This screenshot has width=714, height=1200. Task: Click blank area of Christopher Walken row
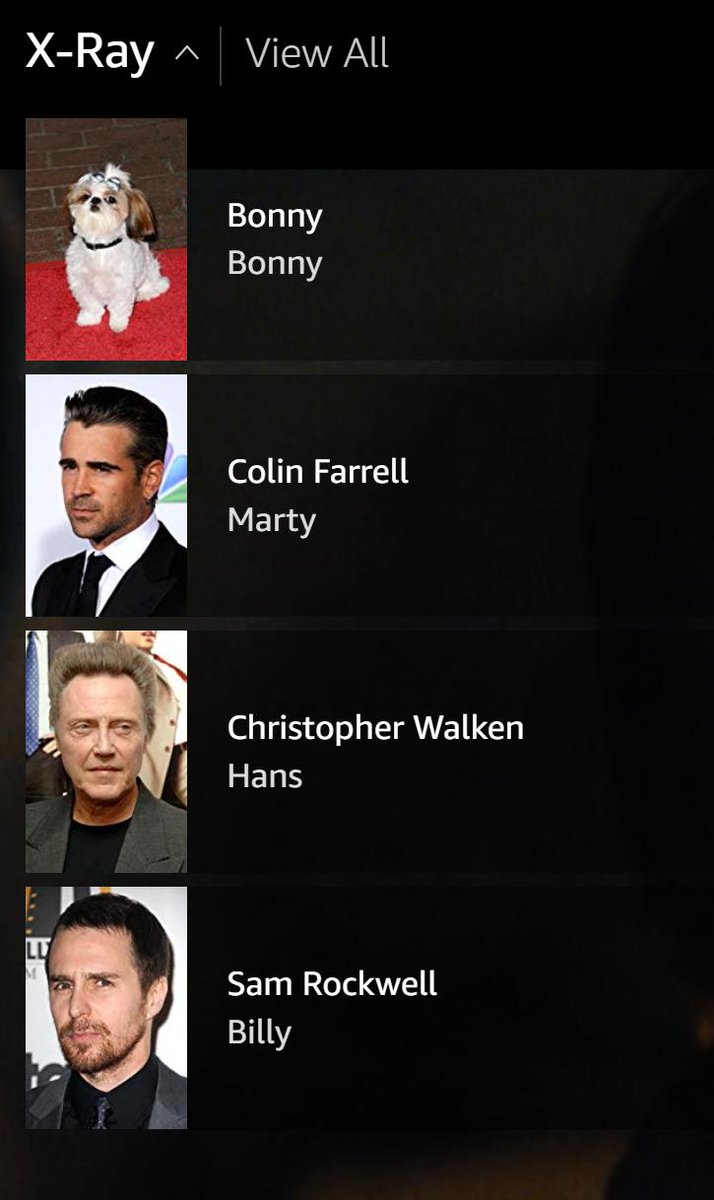(620, 751)
